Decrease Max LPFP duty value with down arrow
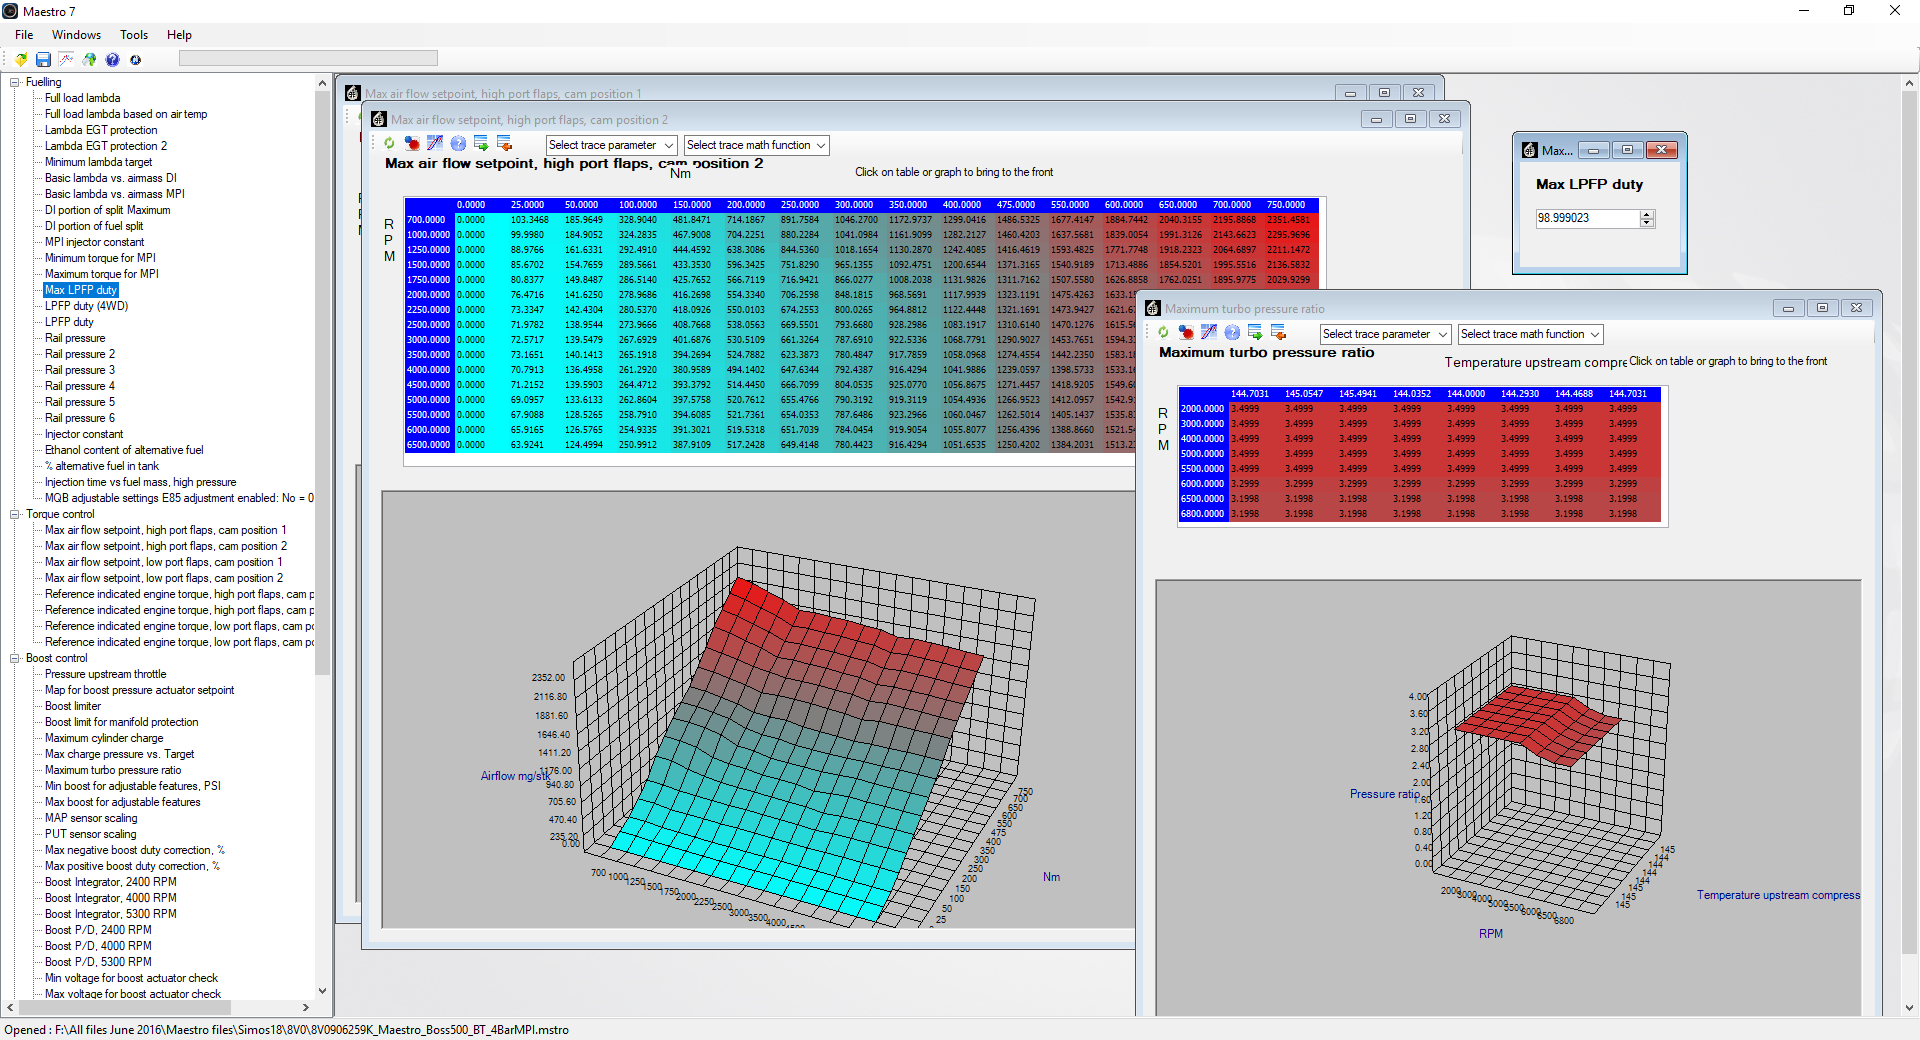 tap(1647, 223)
